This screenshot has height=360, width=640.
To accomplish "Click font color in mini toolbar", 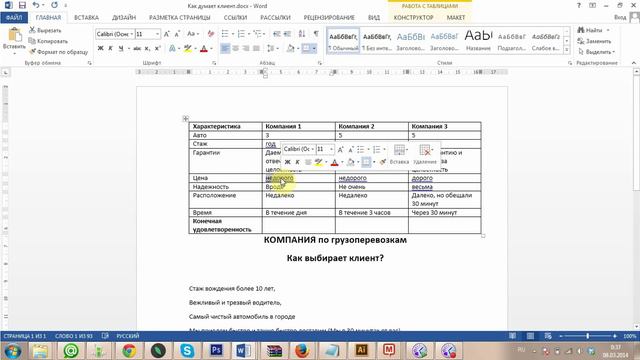I will (334, 162).
